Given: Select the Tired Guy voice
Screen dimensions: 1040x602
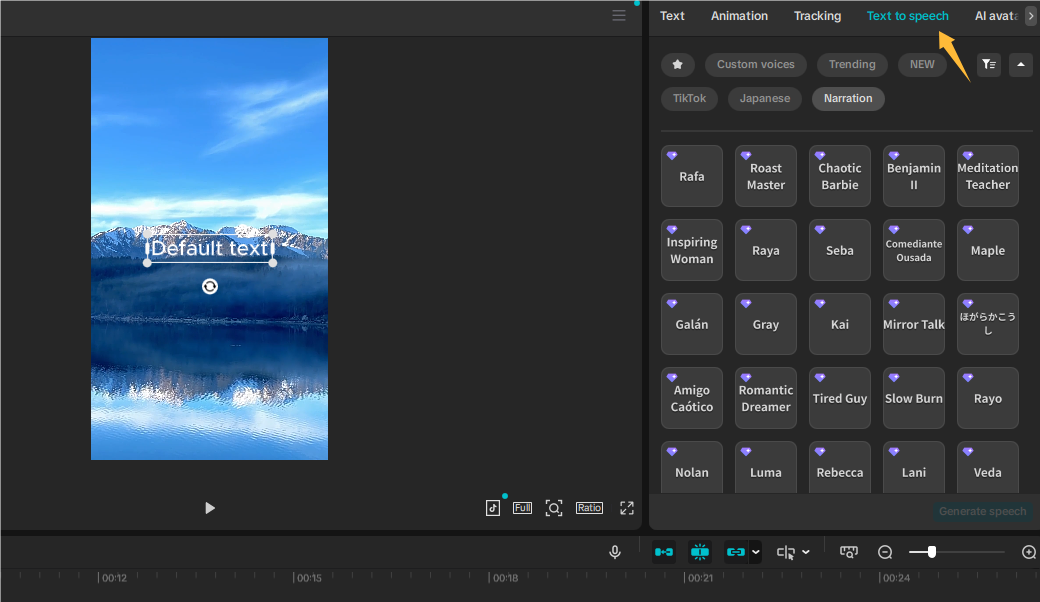Looking at the screenshot, I should [840, 398].
